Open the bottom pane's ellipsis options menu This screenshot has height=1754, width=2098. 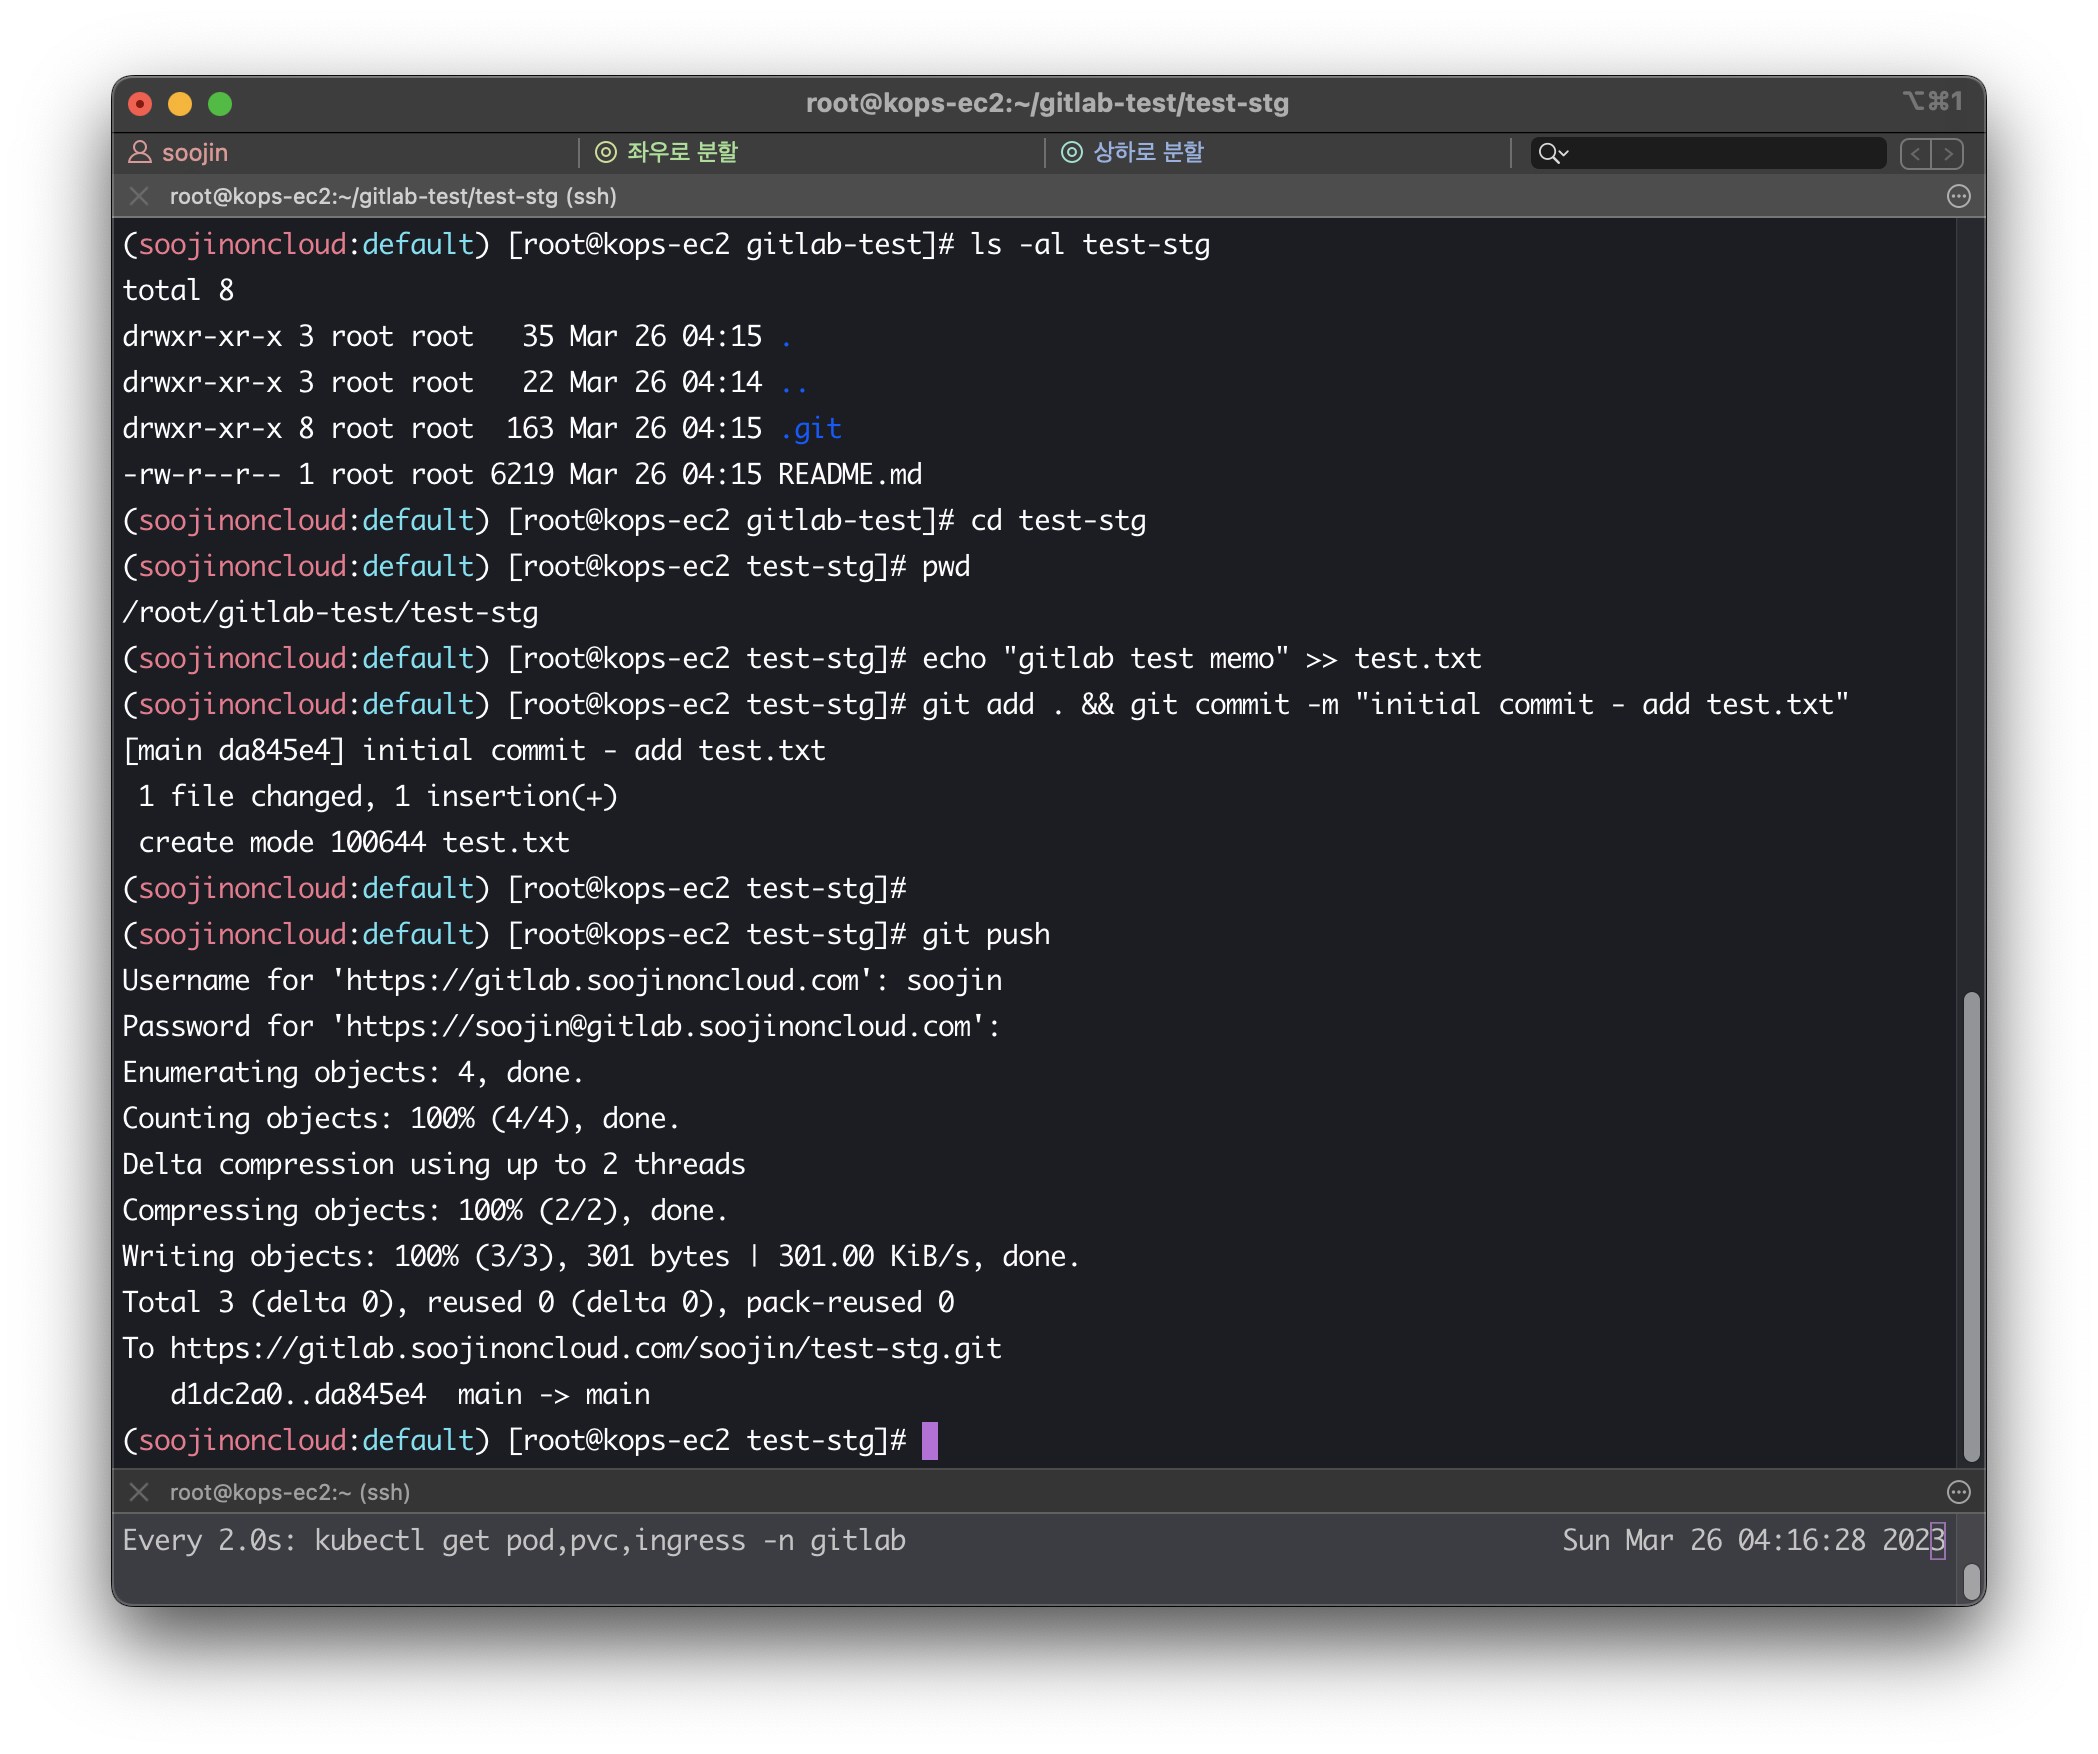pos(1958,1492)
